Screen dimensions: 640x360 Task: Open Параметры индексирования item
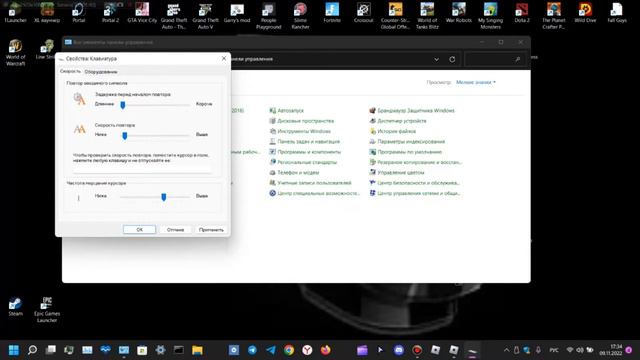point(407,141)
